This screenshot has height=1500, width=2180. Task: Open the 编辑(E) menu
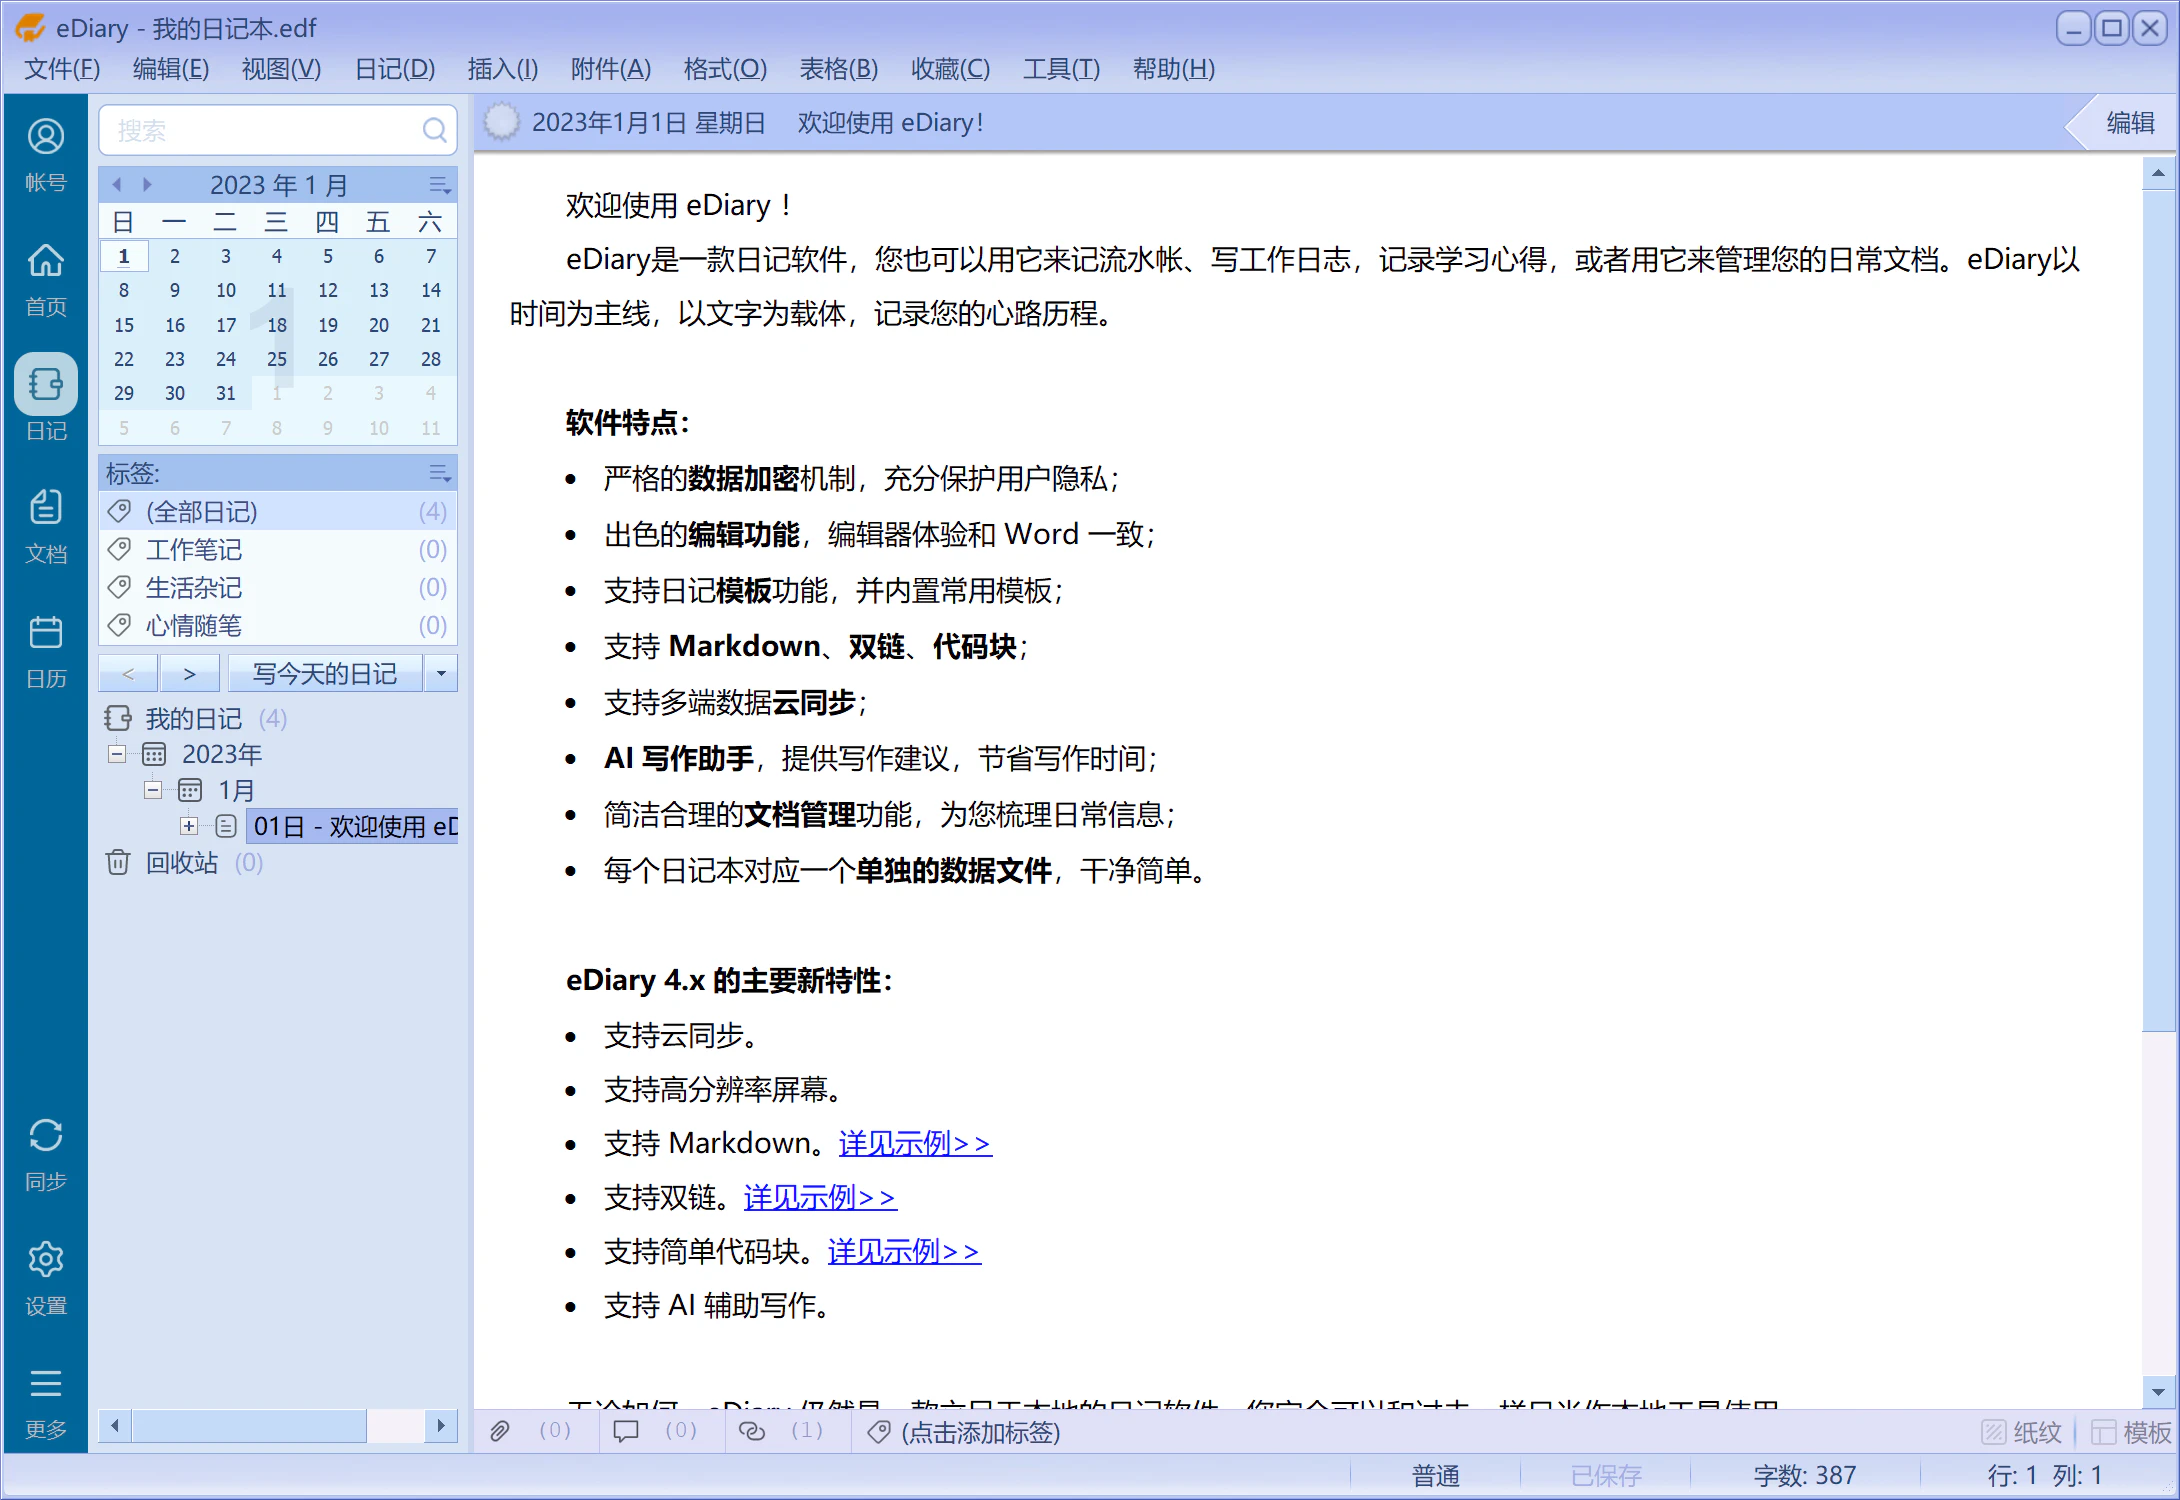click(x=171, y=68)
